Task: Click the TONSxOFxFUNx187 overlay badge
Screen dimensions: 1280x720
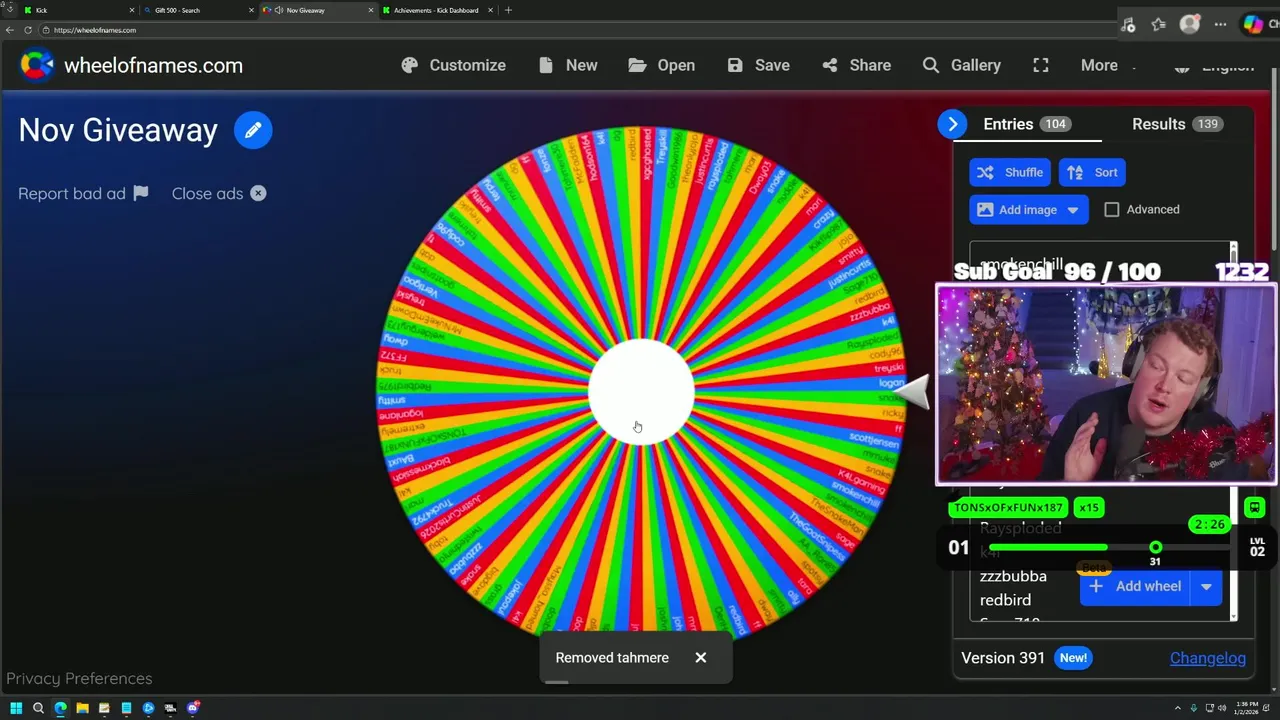Action: click(x=1008, y=508)
